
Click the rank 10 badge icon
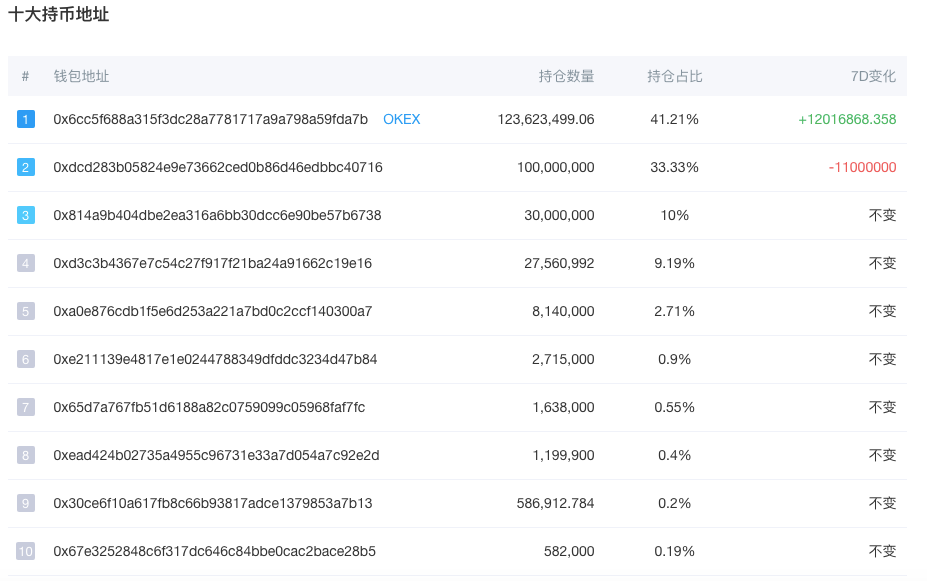click(25, 551)
